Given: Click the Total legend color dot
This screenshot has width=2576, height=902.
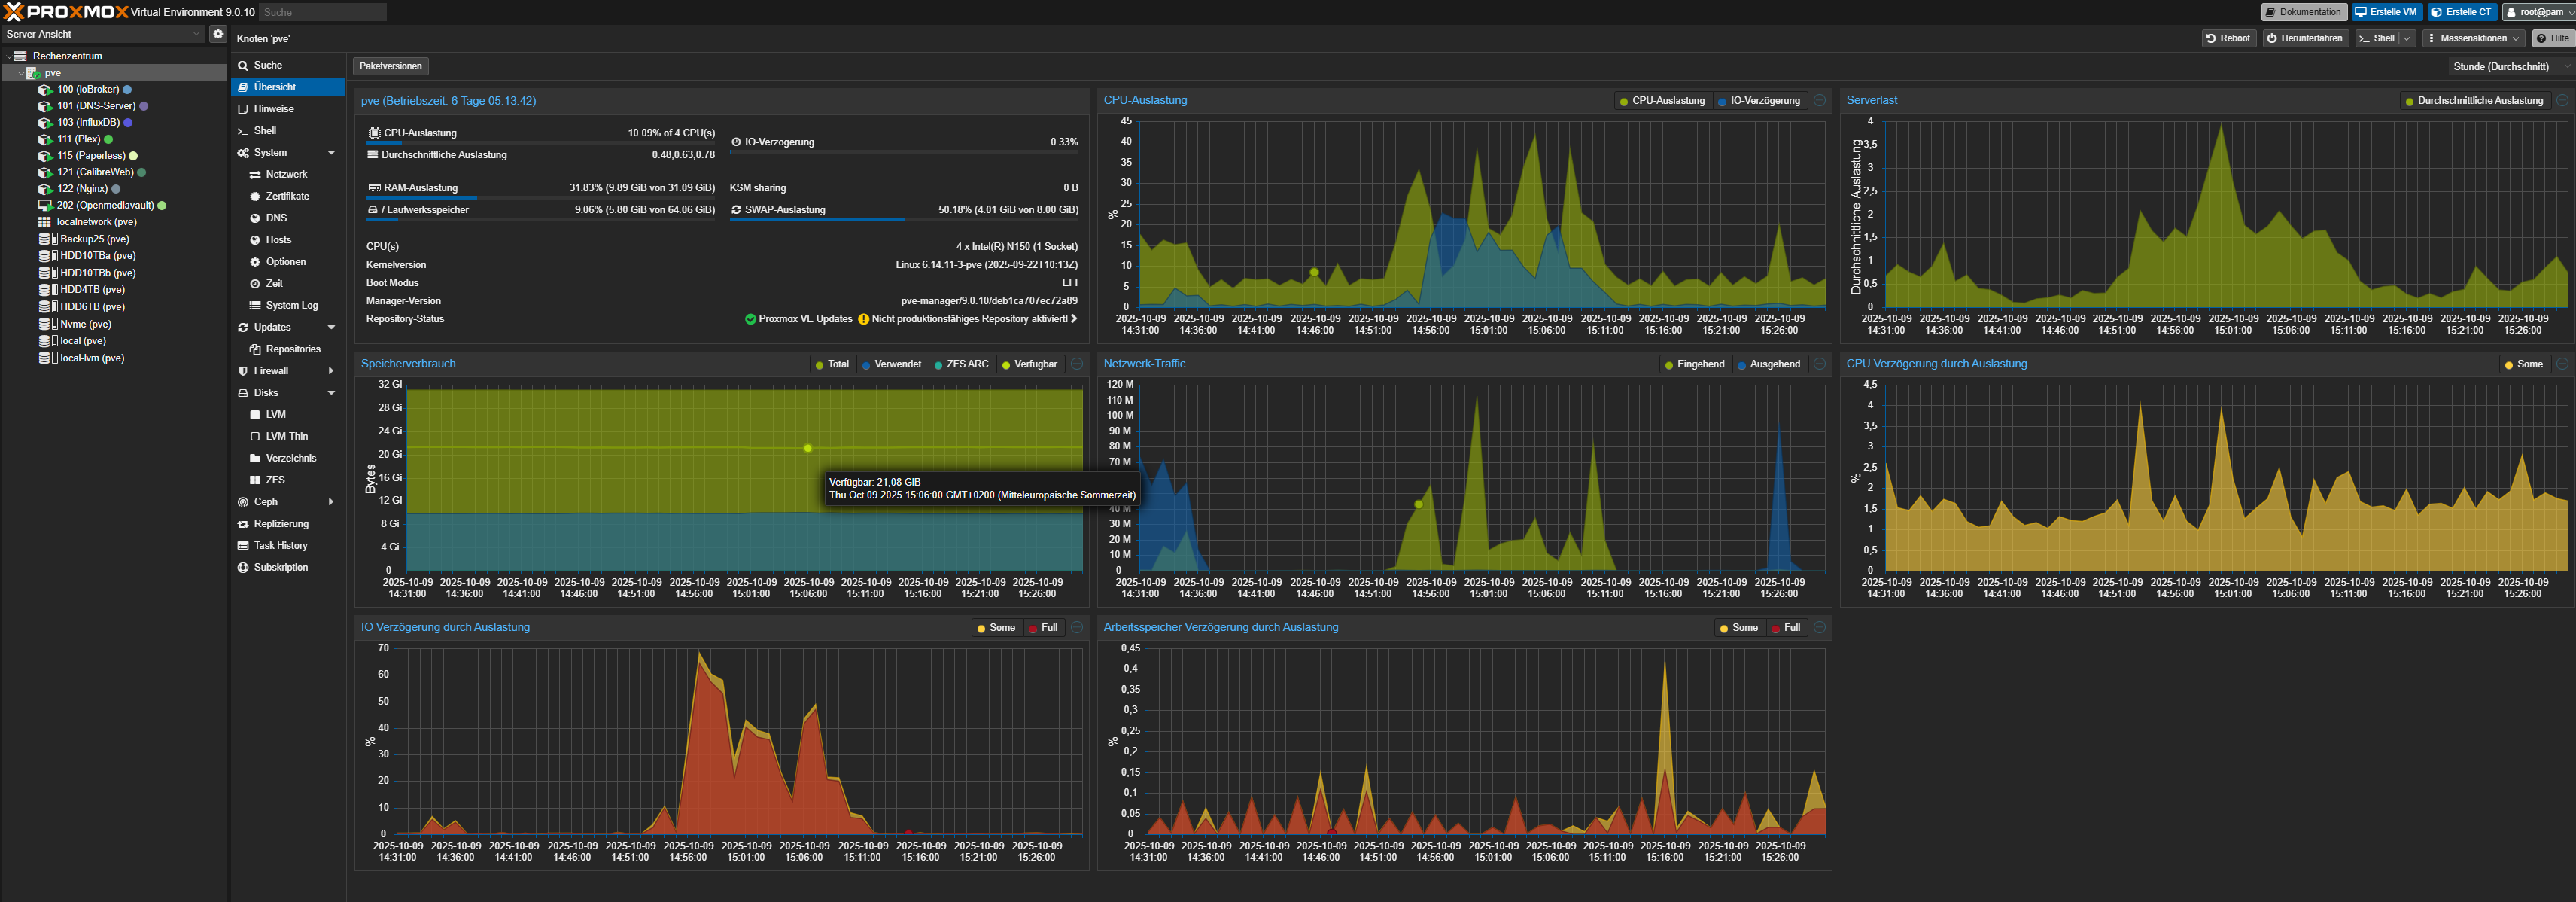Looking at the screenshot, I should tap(819, 365).
